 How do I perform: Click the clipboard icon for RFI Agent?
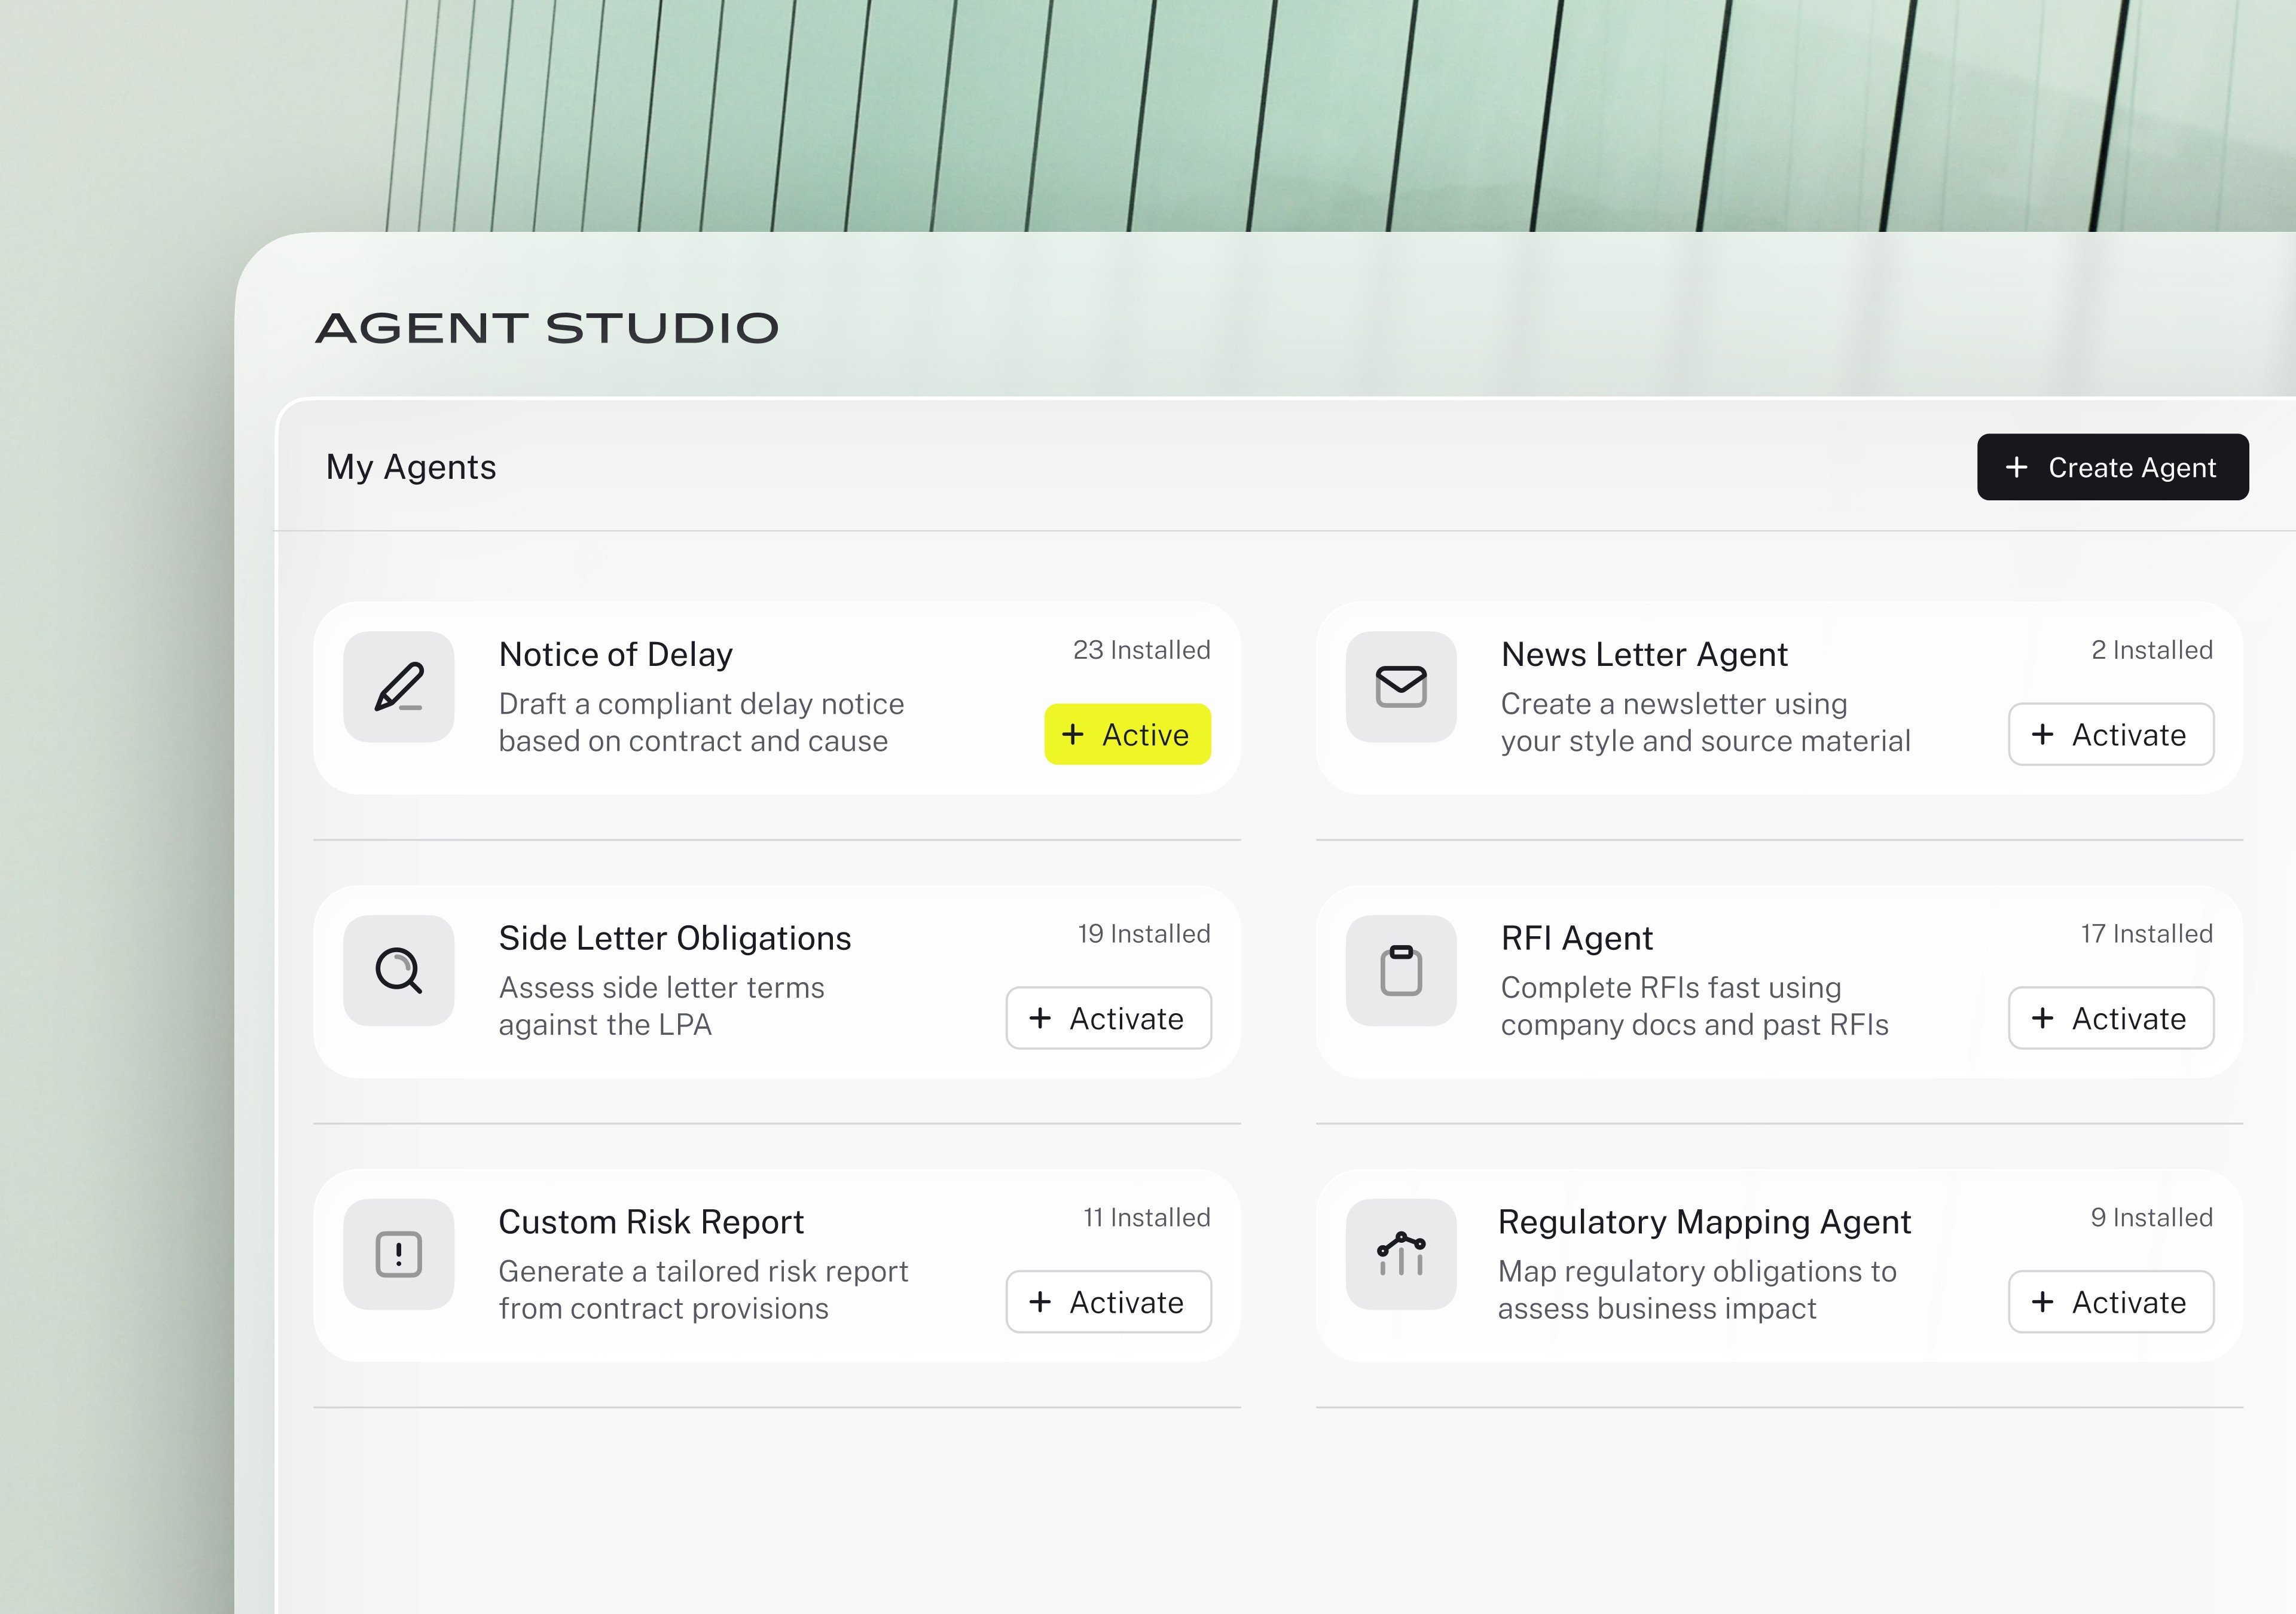click(x=1400, y=970)
